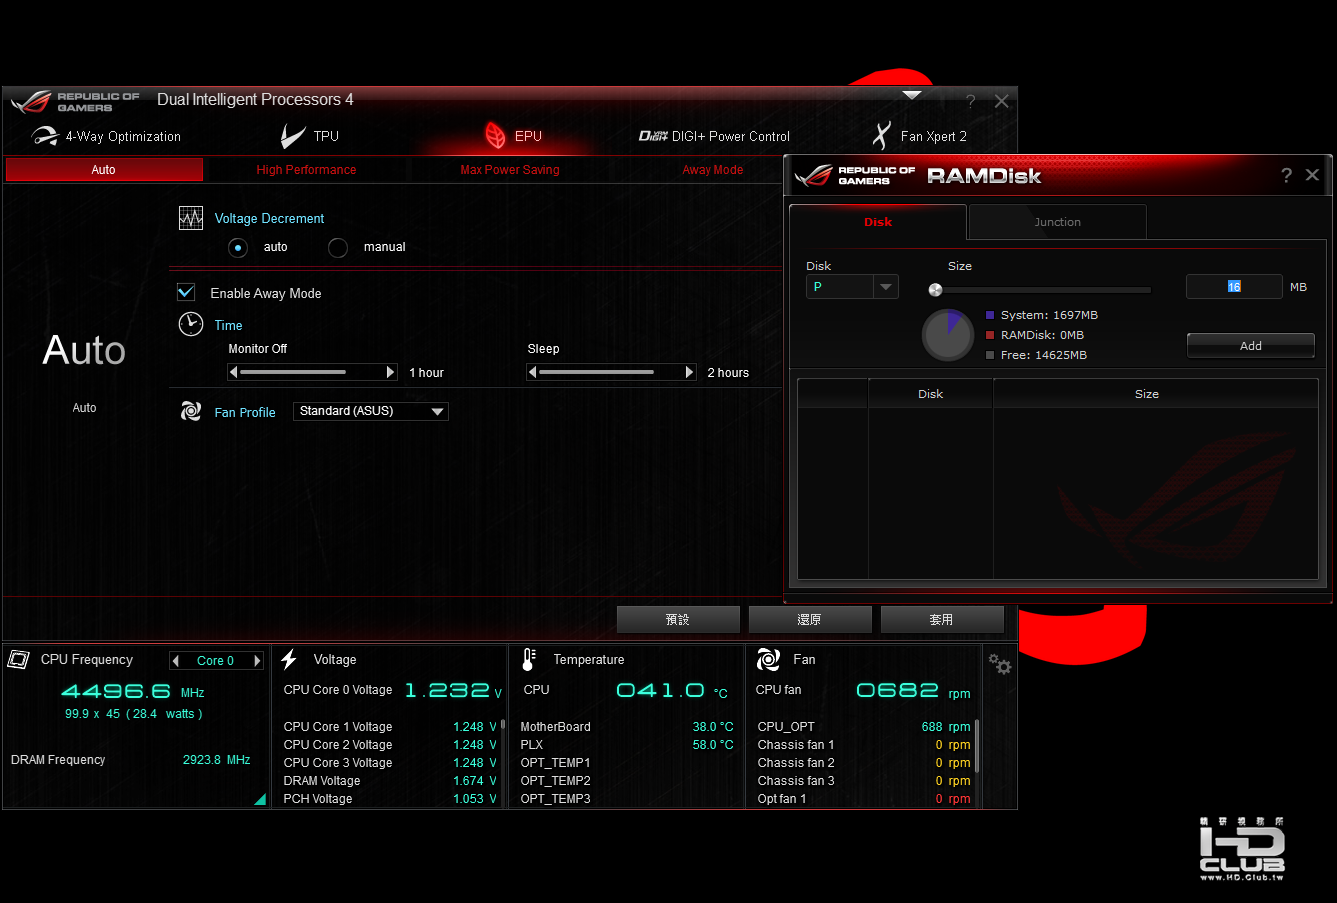1337x903 pixels.
Task: Click ROG logo in Dual Intelligent Processors
Action: [31, 101]
